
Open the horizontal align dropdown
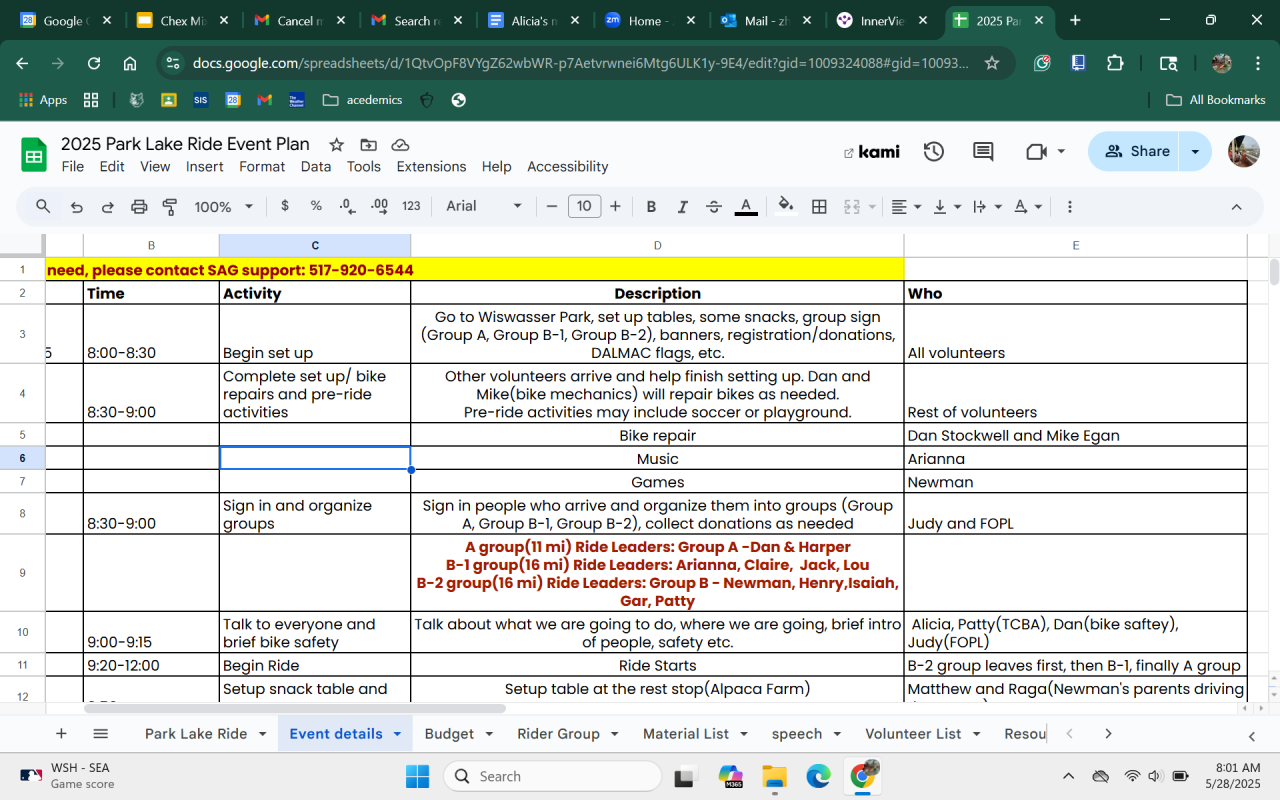[x=906, y=207]
